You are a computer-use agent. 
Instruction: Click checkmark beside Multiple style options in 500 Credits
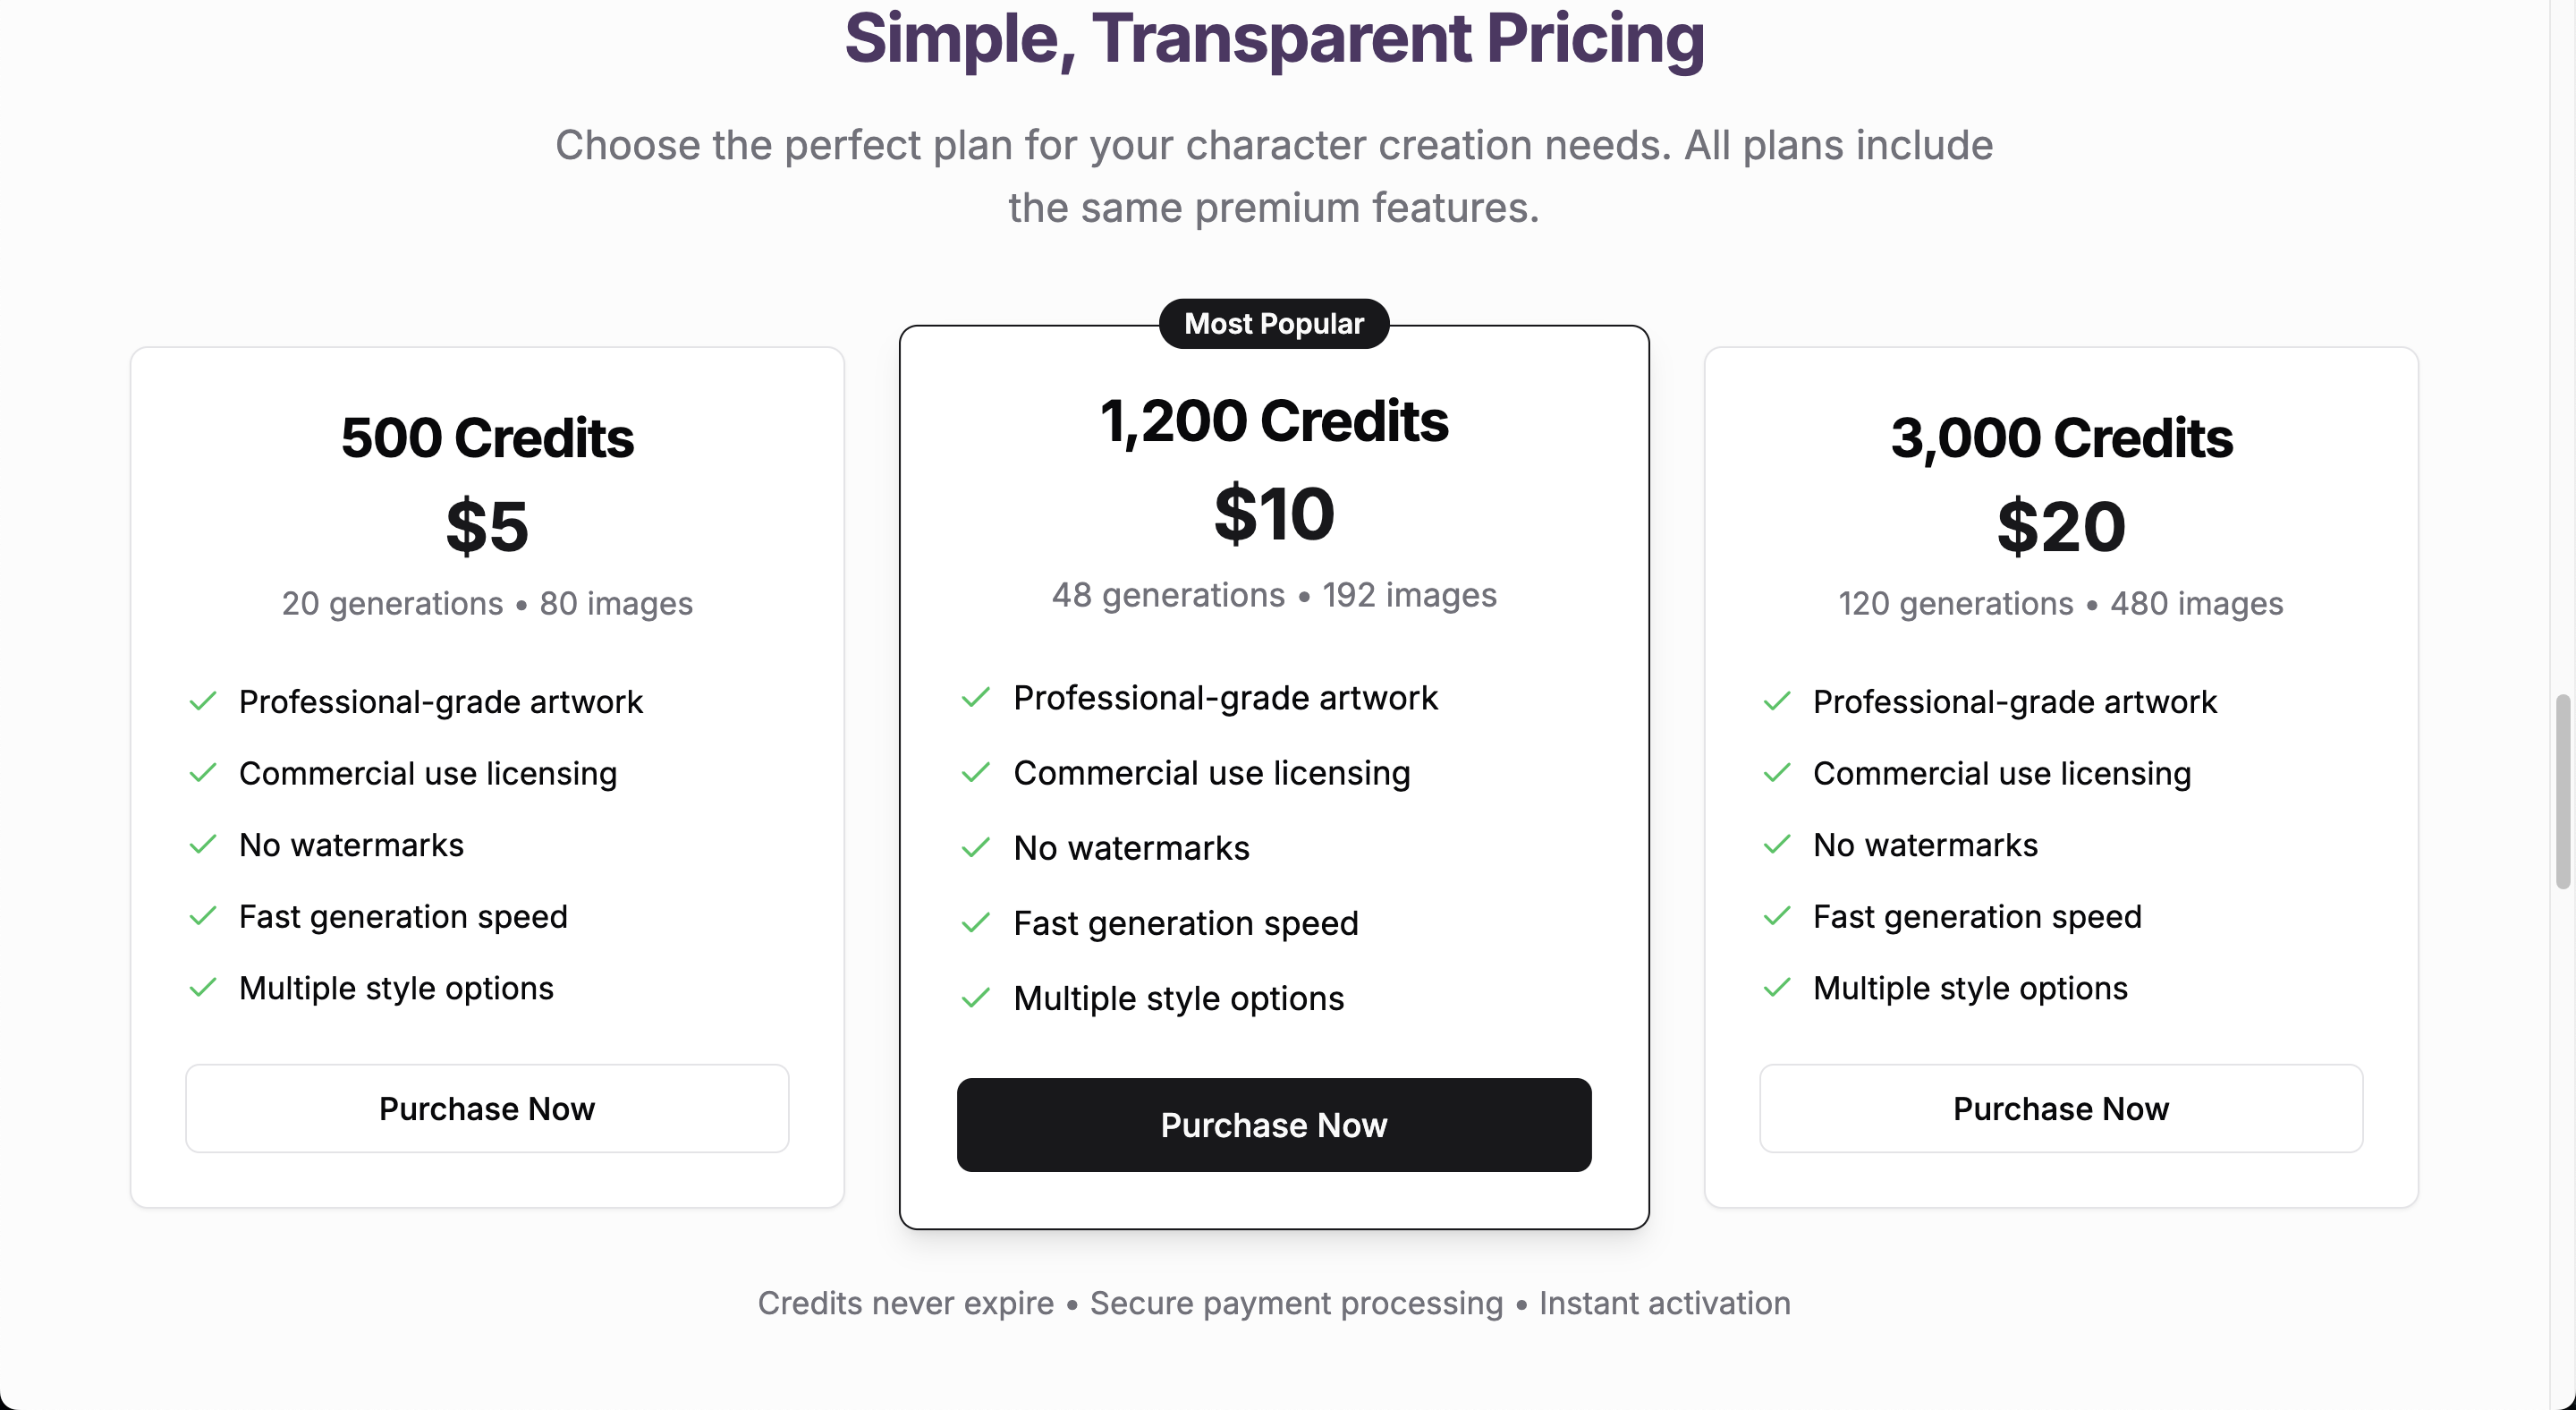coord(203,988)
